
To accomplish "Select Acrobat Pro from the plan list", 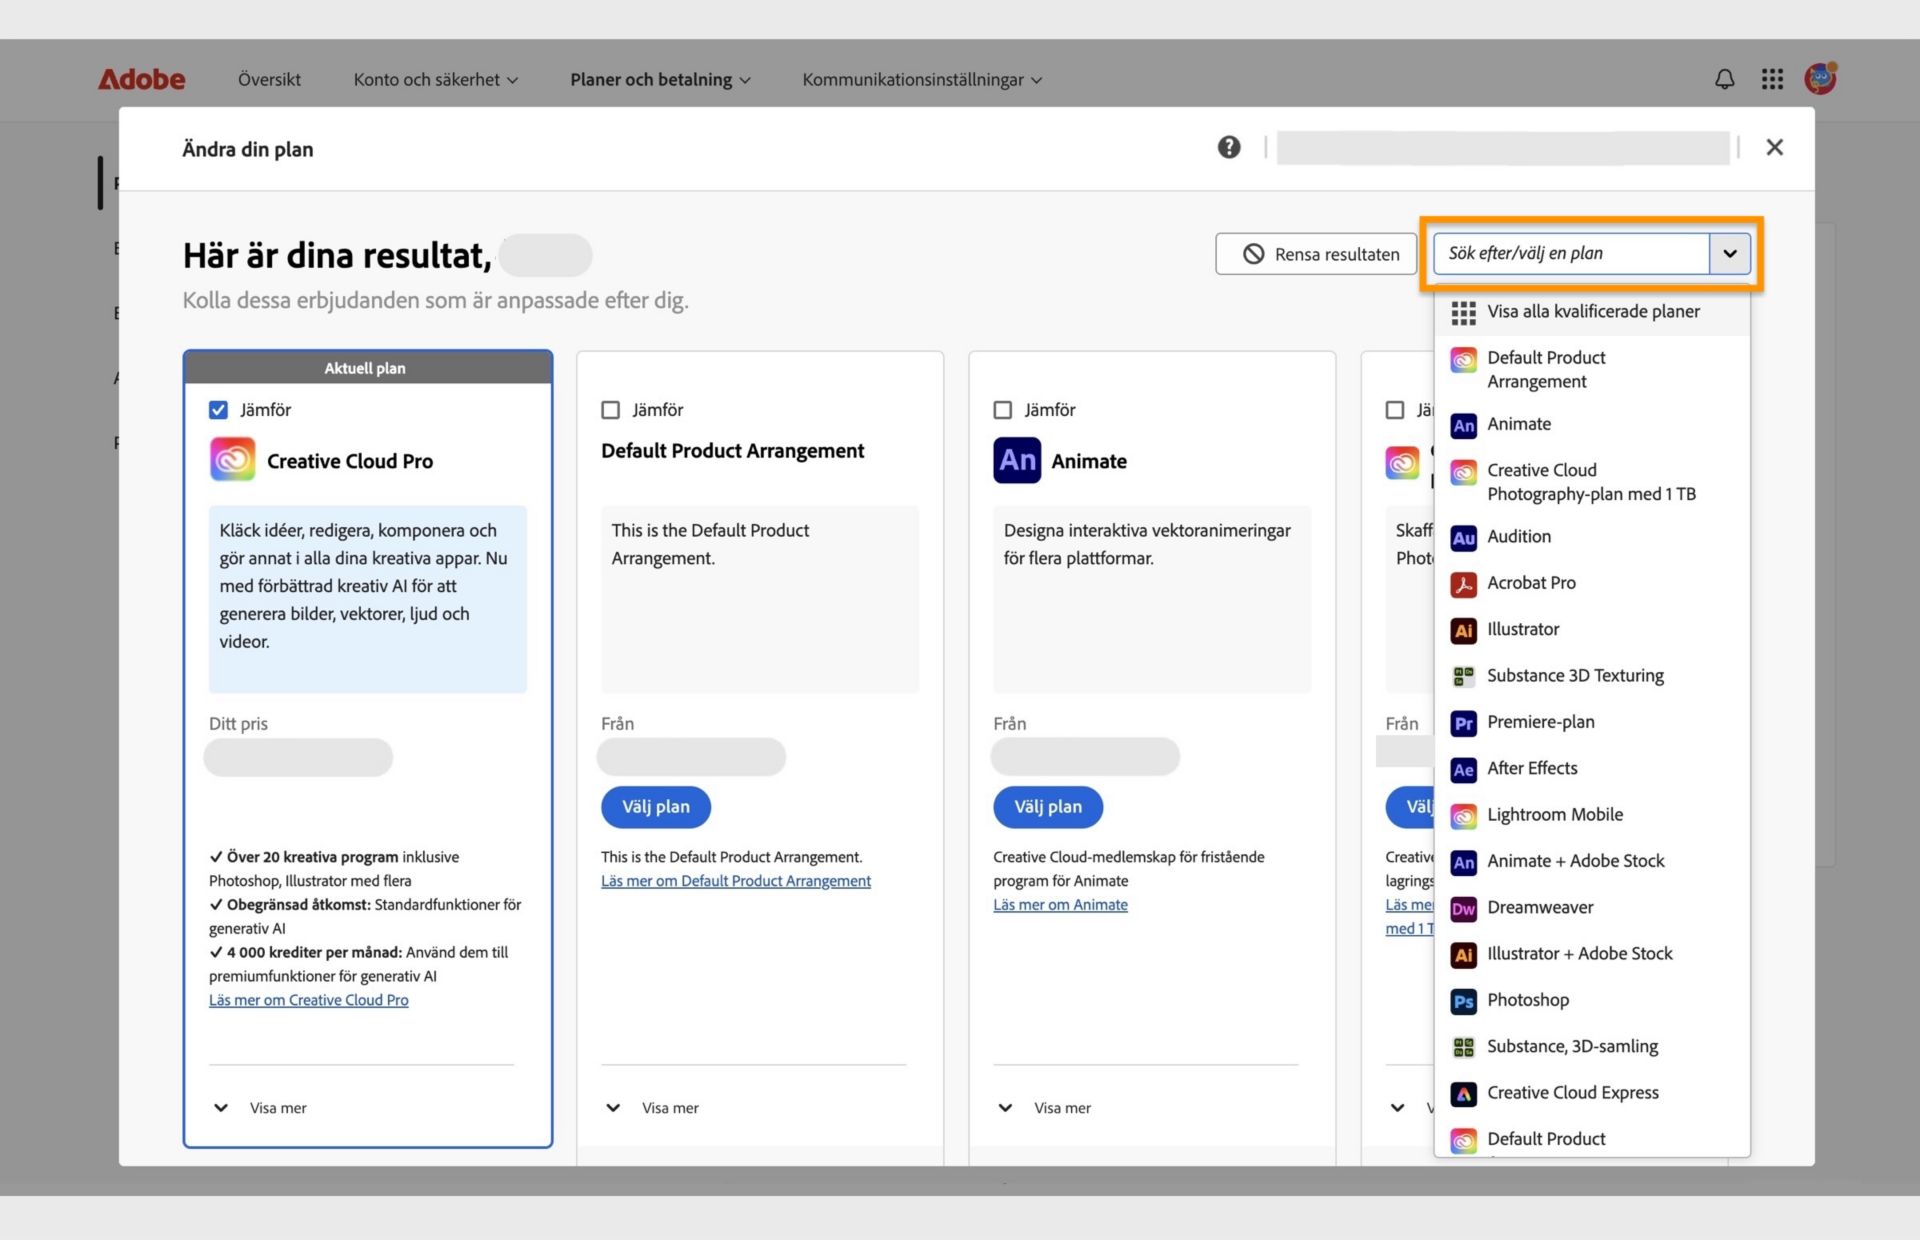I will click(1530, 583).
